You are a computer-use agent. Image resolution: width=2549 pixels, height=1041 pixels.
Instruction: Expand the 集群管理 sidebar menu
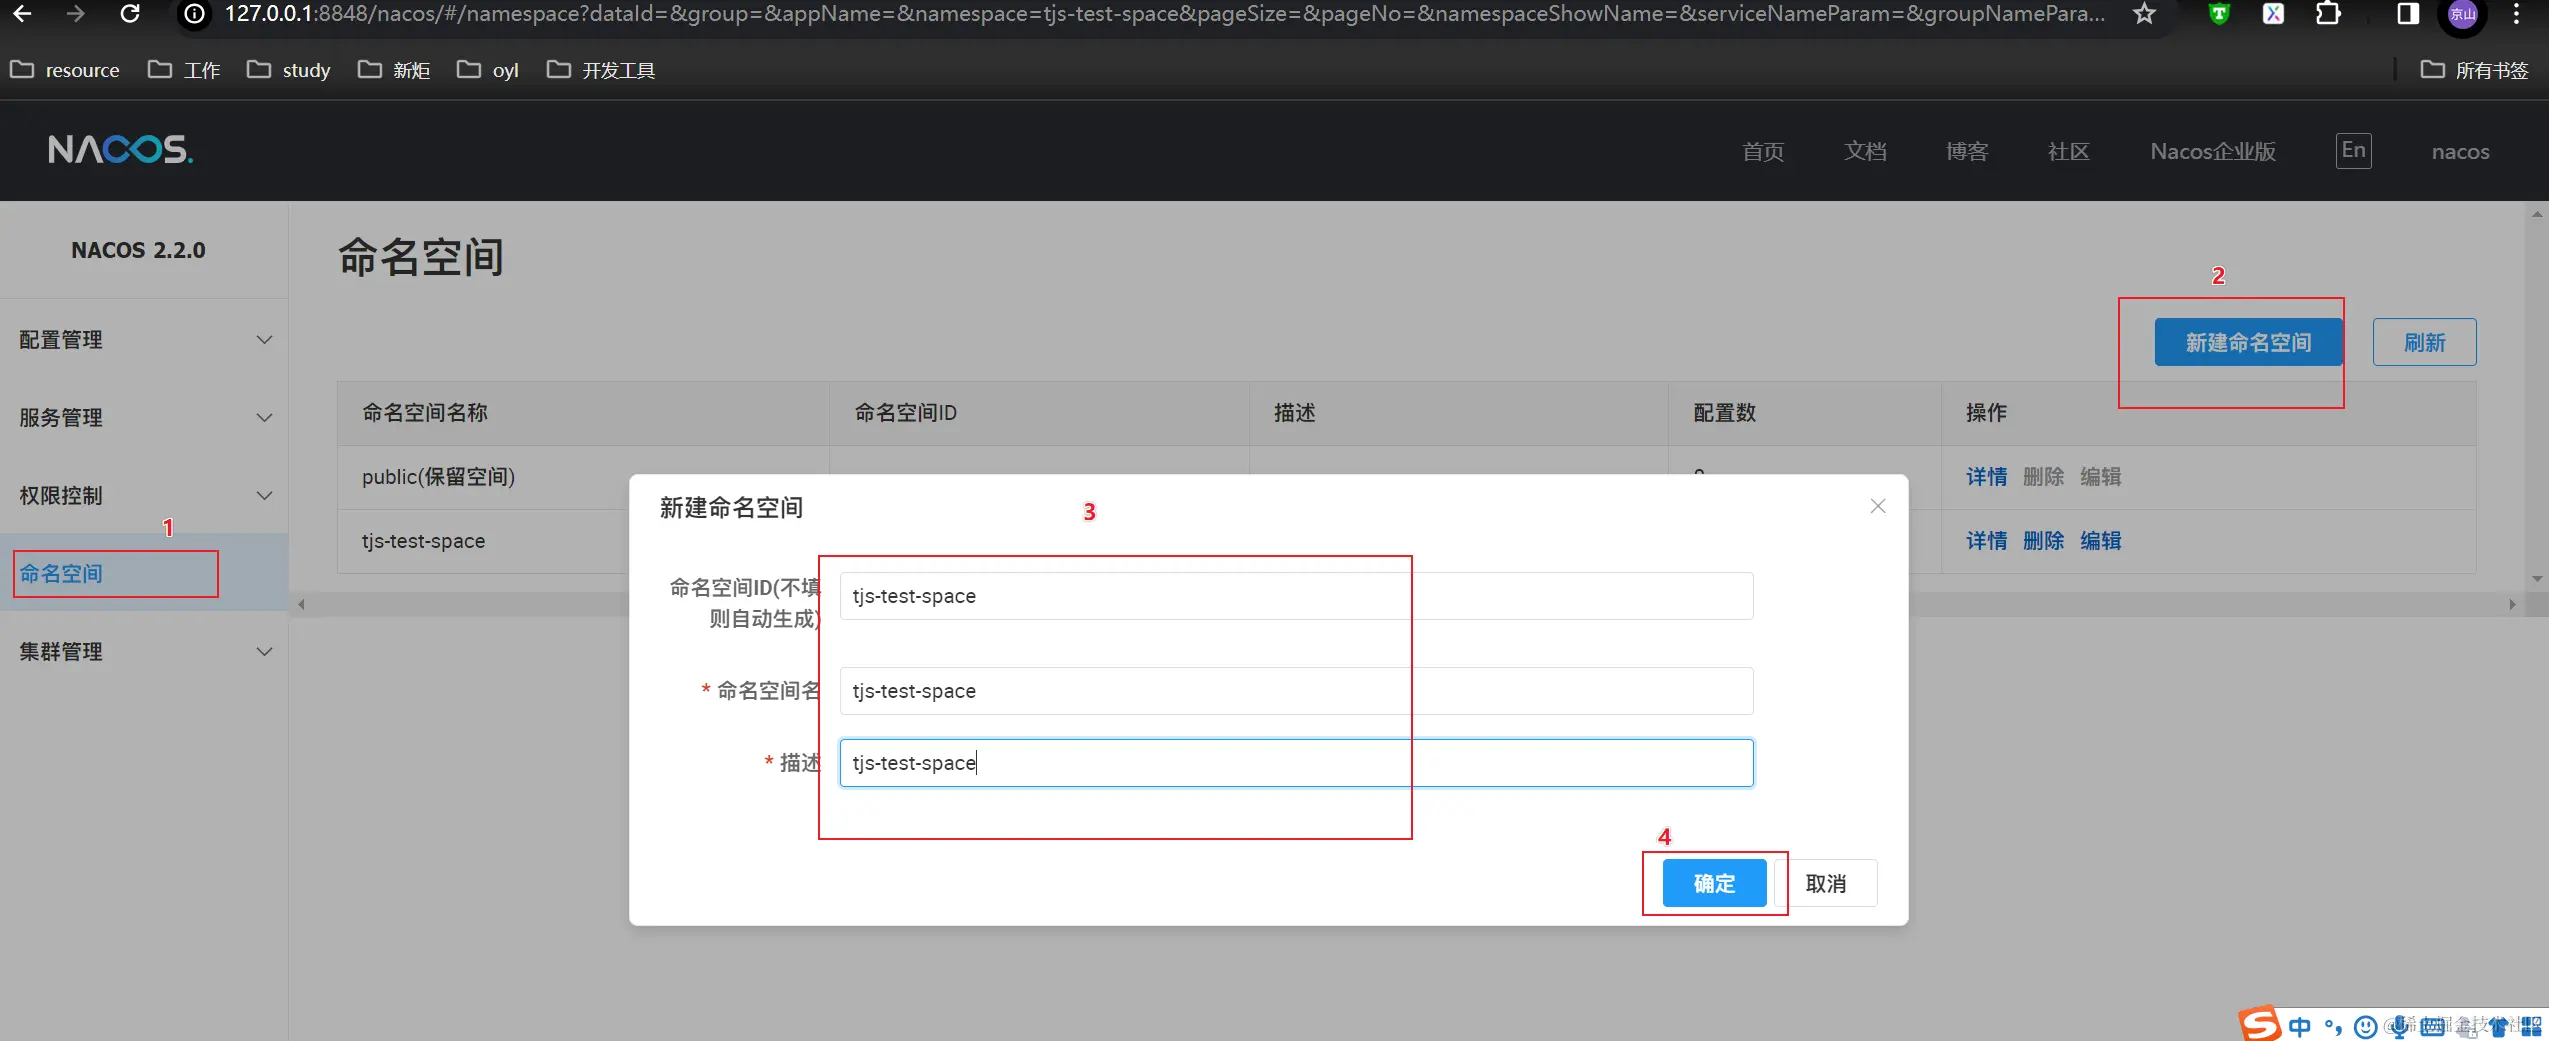coord(144,652)
